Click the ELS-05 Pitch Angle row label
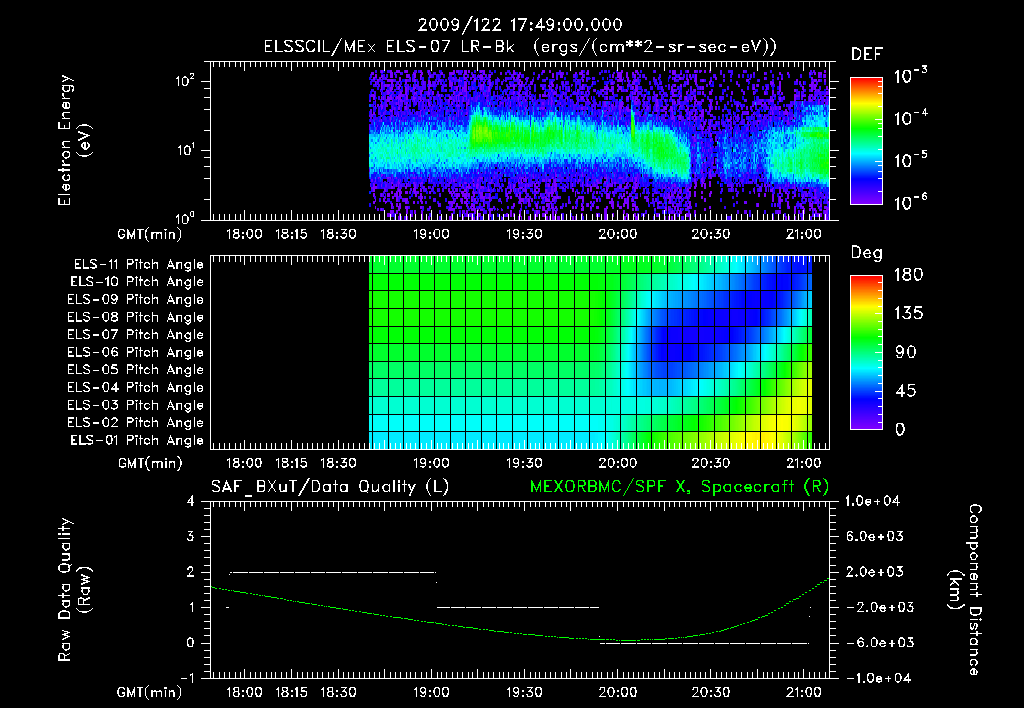Screen dimensions: 1024x708 (x=136, y=370)
